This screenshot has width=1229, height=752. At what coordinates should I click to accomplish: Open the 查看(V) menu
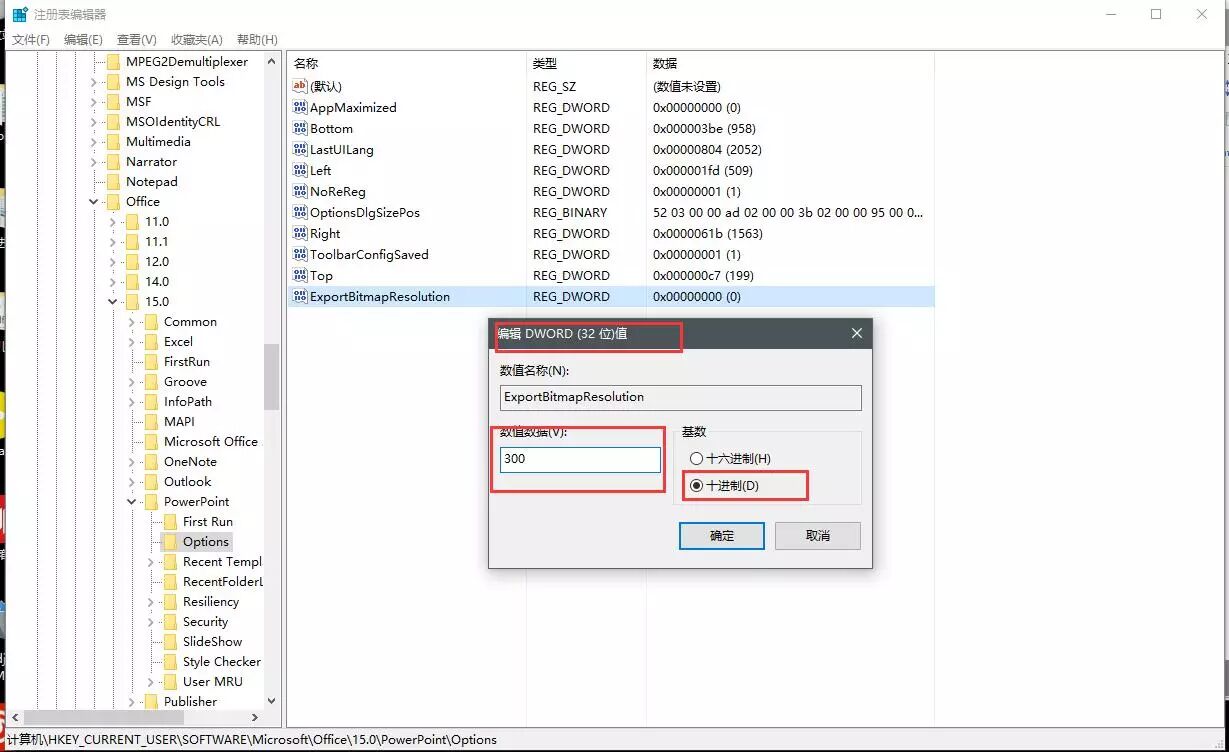point(137,39)
